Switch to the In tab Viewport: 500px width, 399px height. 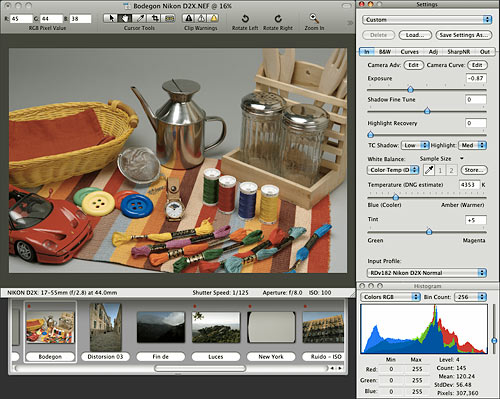pyautogui.click(x=366, y=52)
